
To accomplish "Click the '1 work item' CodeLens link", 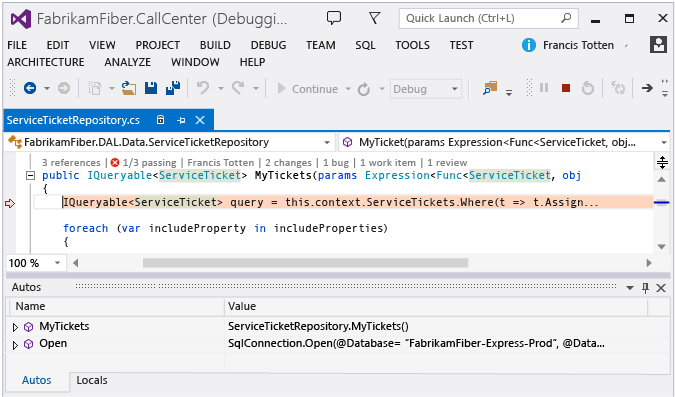I will point(388,163).
